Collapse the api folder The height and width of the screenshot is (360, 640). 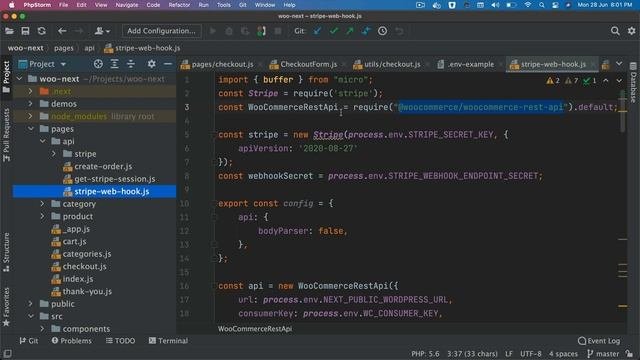pos(42,141)
